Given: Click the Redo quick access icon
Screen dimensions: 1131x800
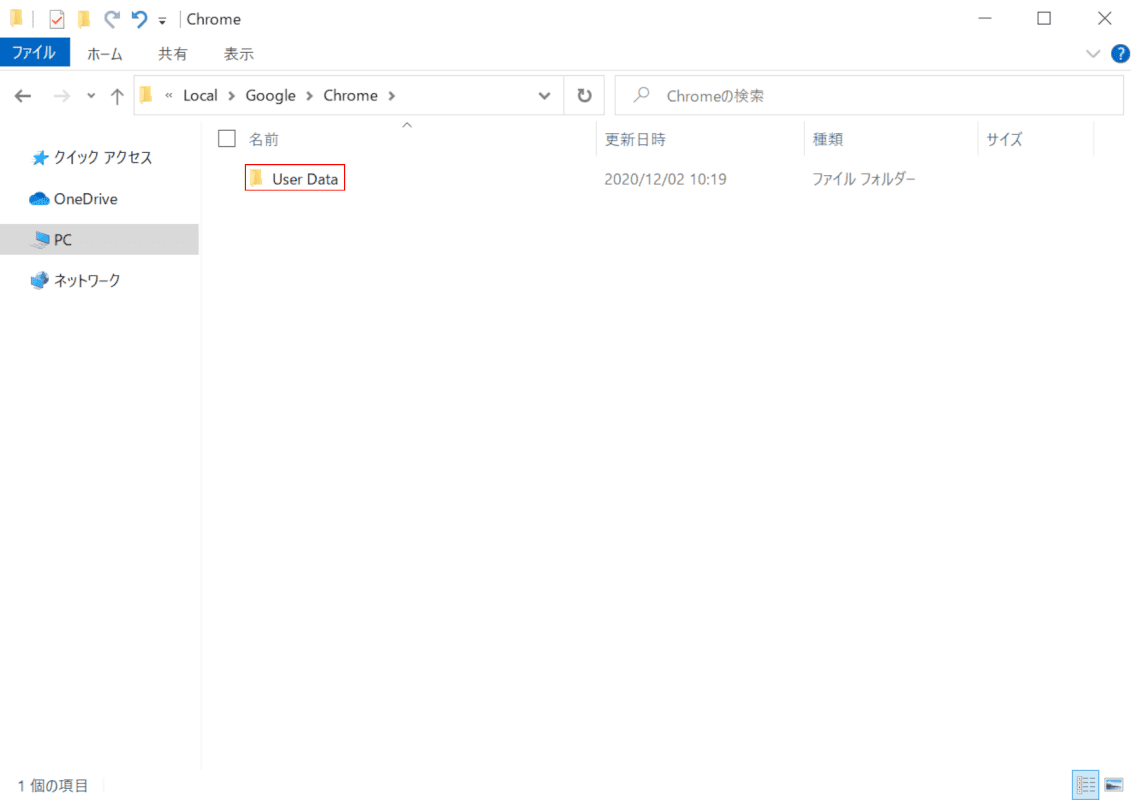Looking at the screenshot, I should click(x=111, y=19).
